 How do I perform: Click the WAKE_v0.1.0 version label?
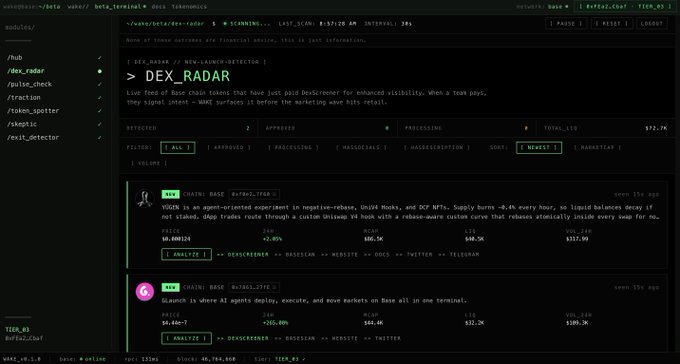point(22,359)
